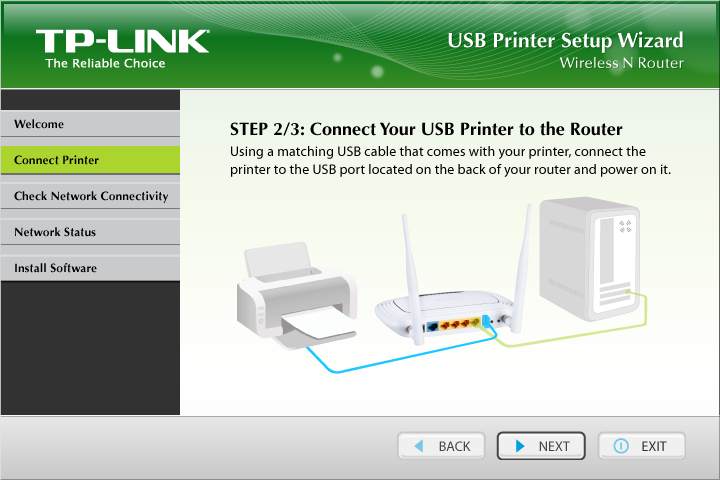The image size is (720, 480).
Task: Click the STEP 2/3 heading text
Action: coord(426,130)
